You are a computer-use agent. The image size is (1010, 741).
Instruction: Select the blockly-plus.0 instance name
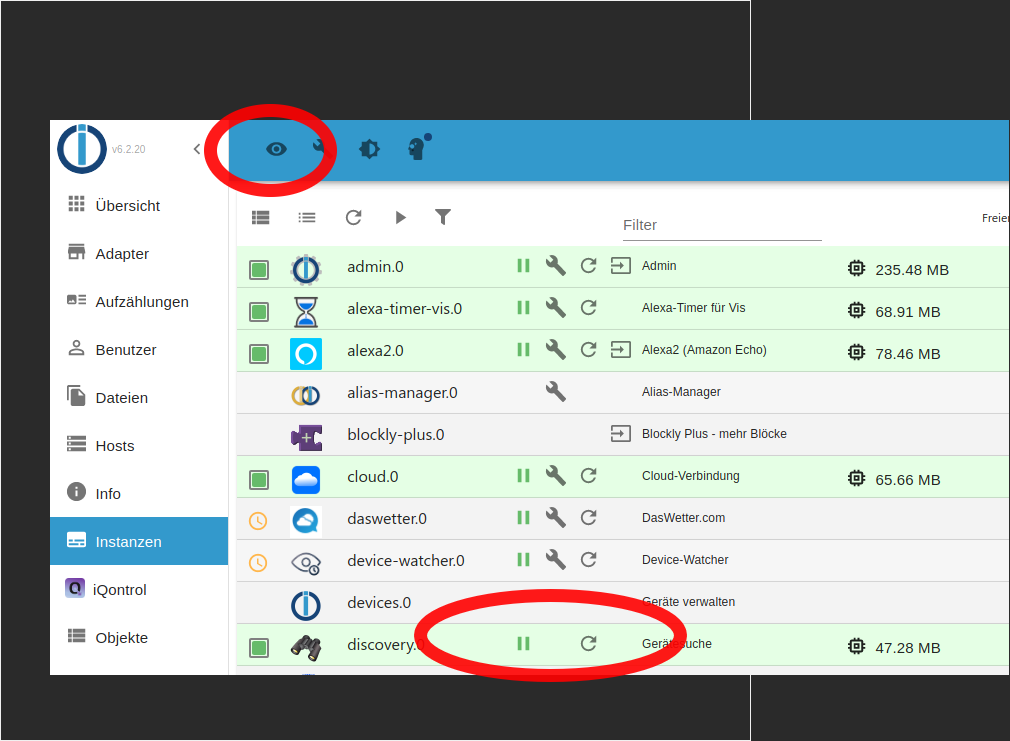tap(395, 435)
